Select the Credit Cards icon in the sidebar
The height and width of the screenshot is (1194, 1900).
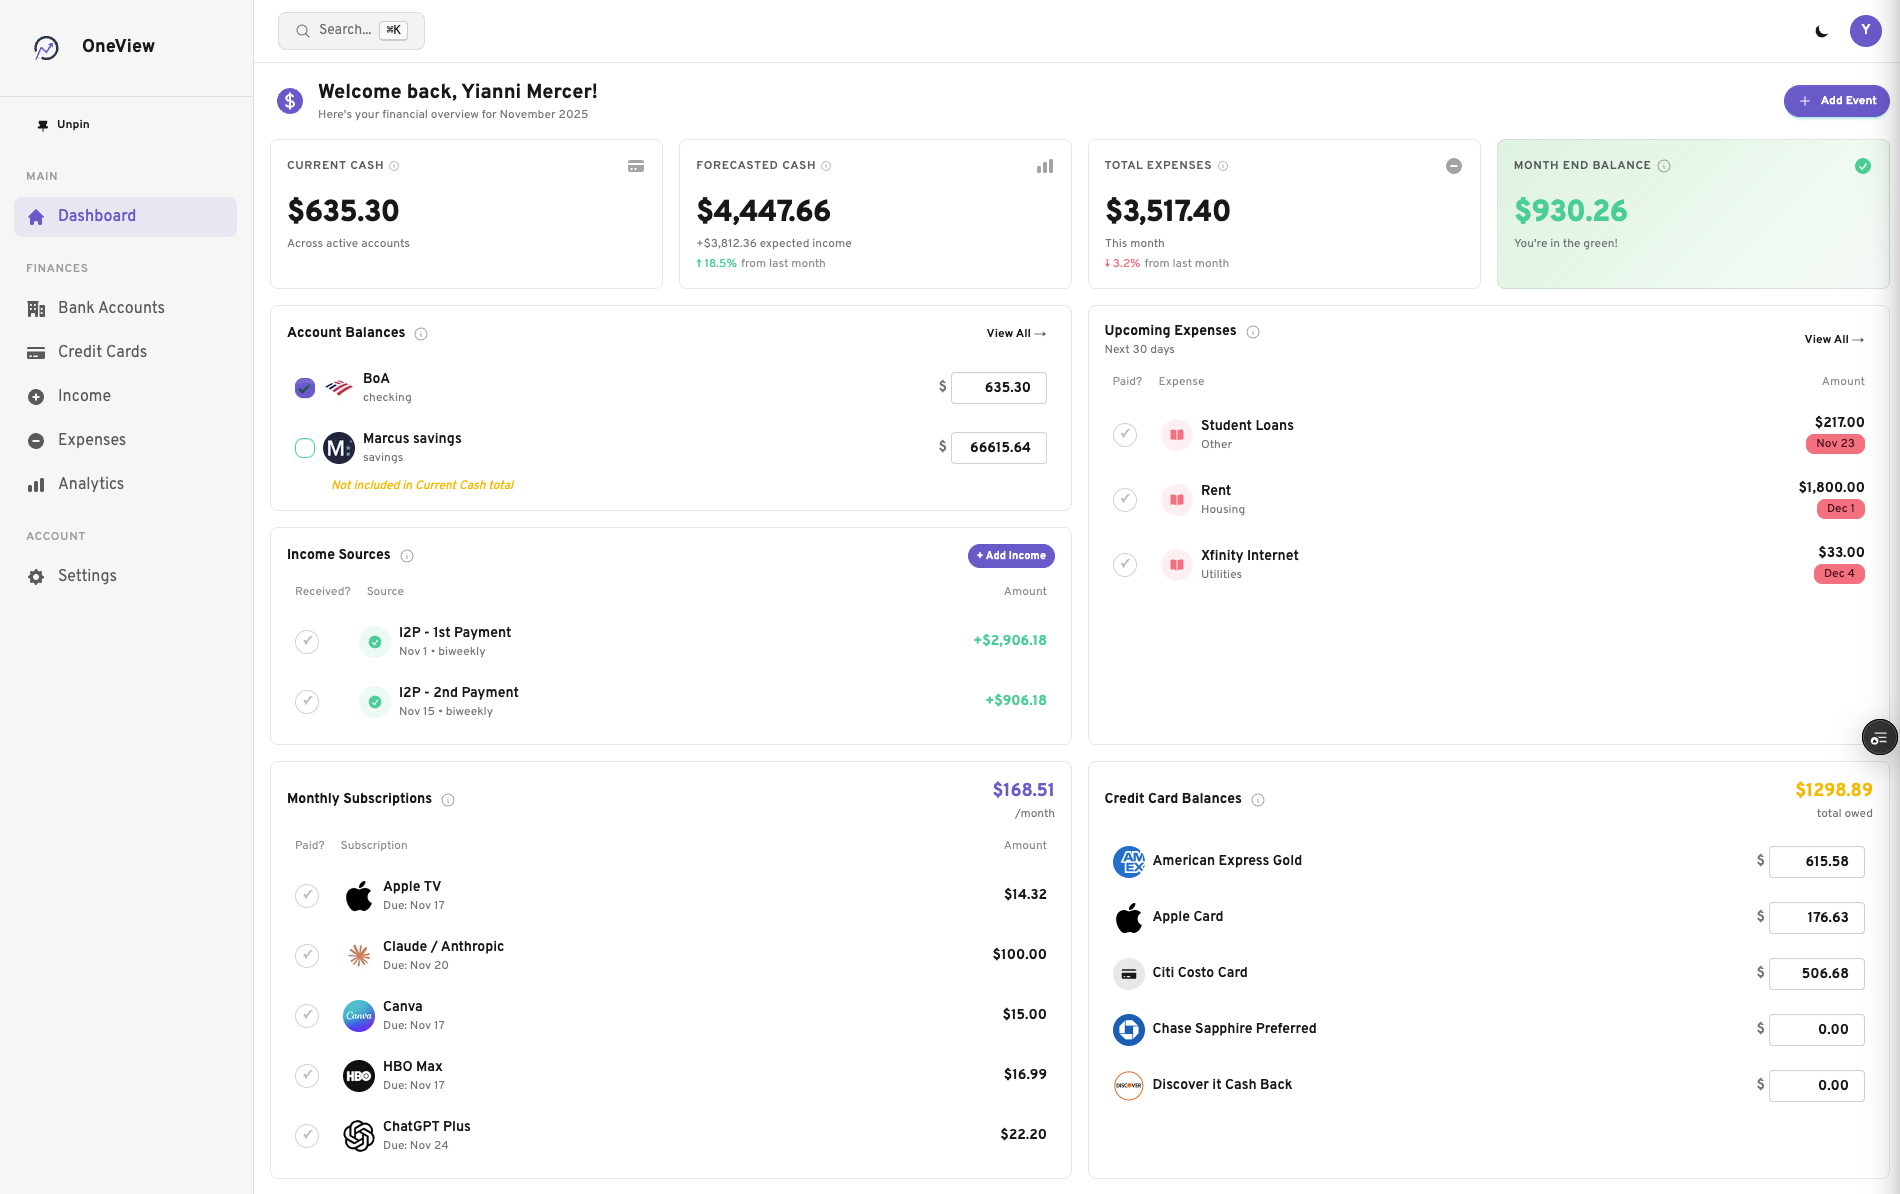(x=36, y=351)
